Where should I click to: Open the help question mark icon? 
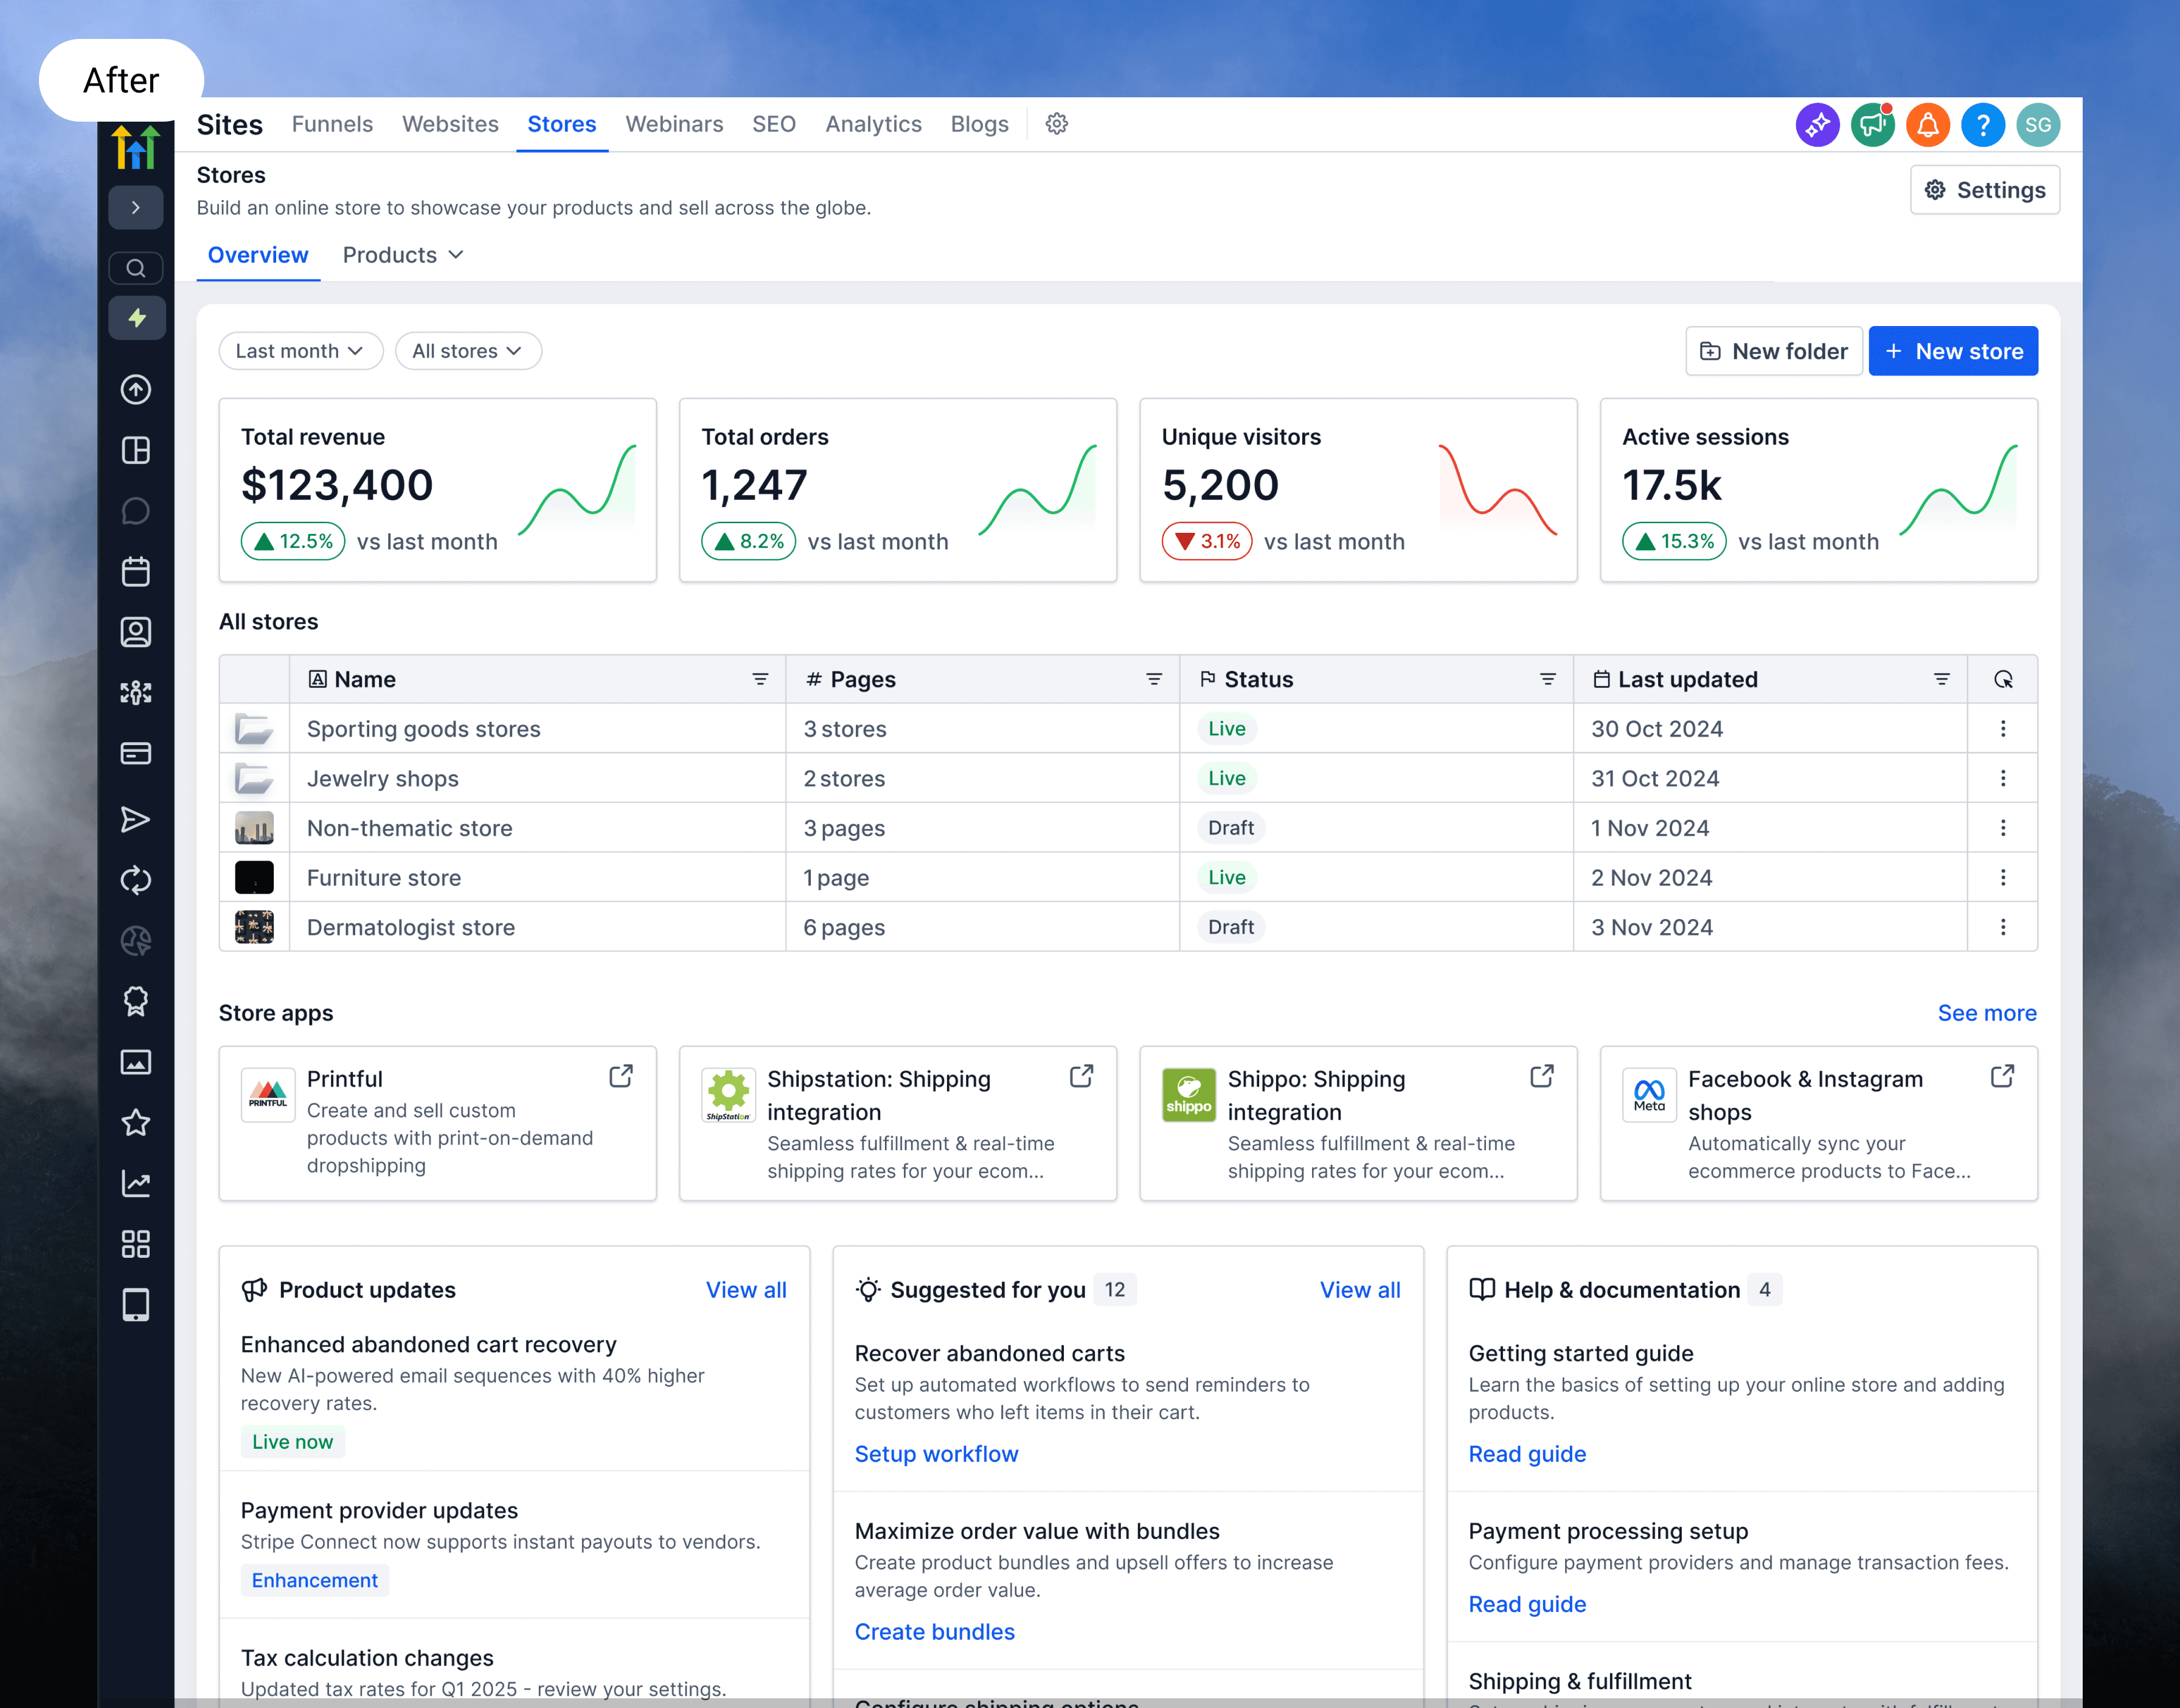1983,125
